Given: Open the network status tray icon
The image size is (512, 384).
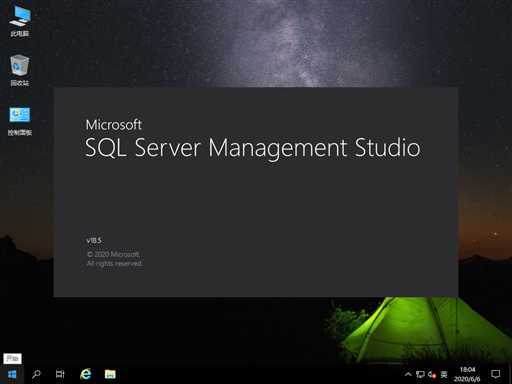Looking at the screenshot, I should pos(420,375).
